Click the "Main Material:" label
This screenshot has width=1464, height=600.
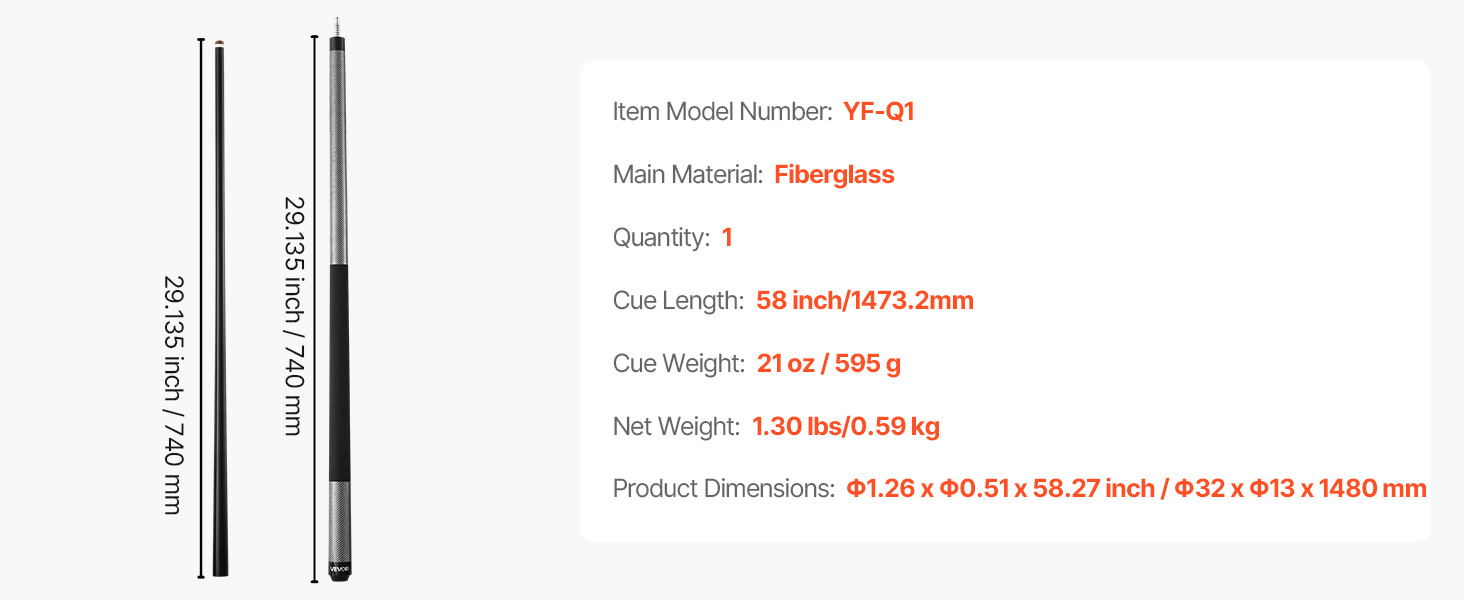tap(688, 175)
